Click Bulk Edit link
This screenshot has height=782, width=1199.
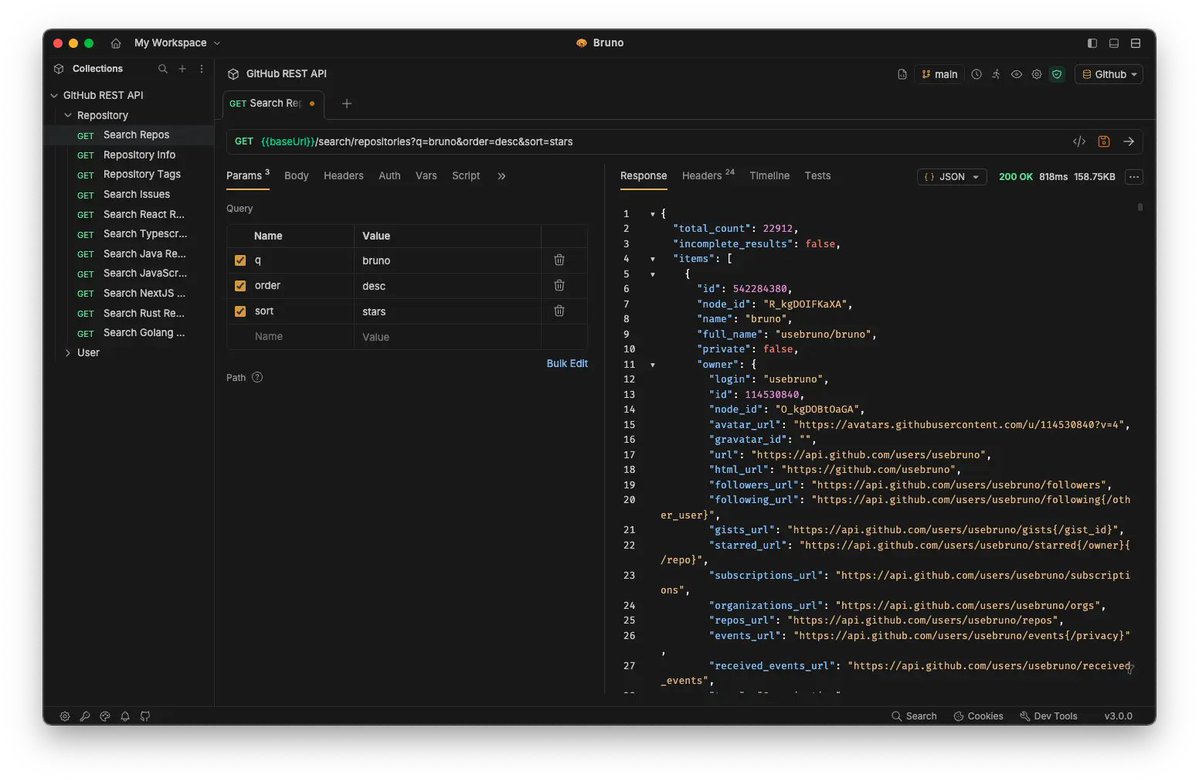coord(567,364)
